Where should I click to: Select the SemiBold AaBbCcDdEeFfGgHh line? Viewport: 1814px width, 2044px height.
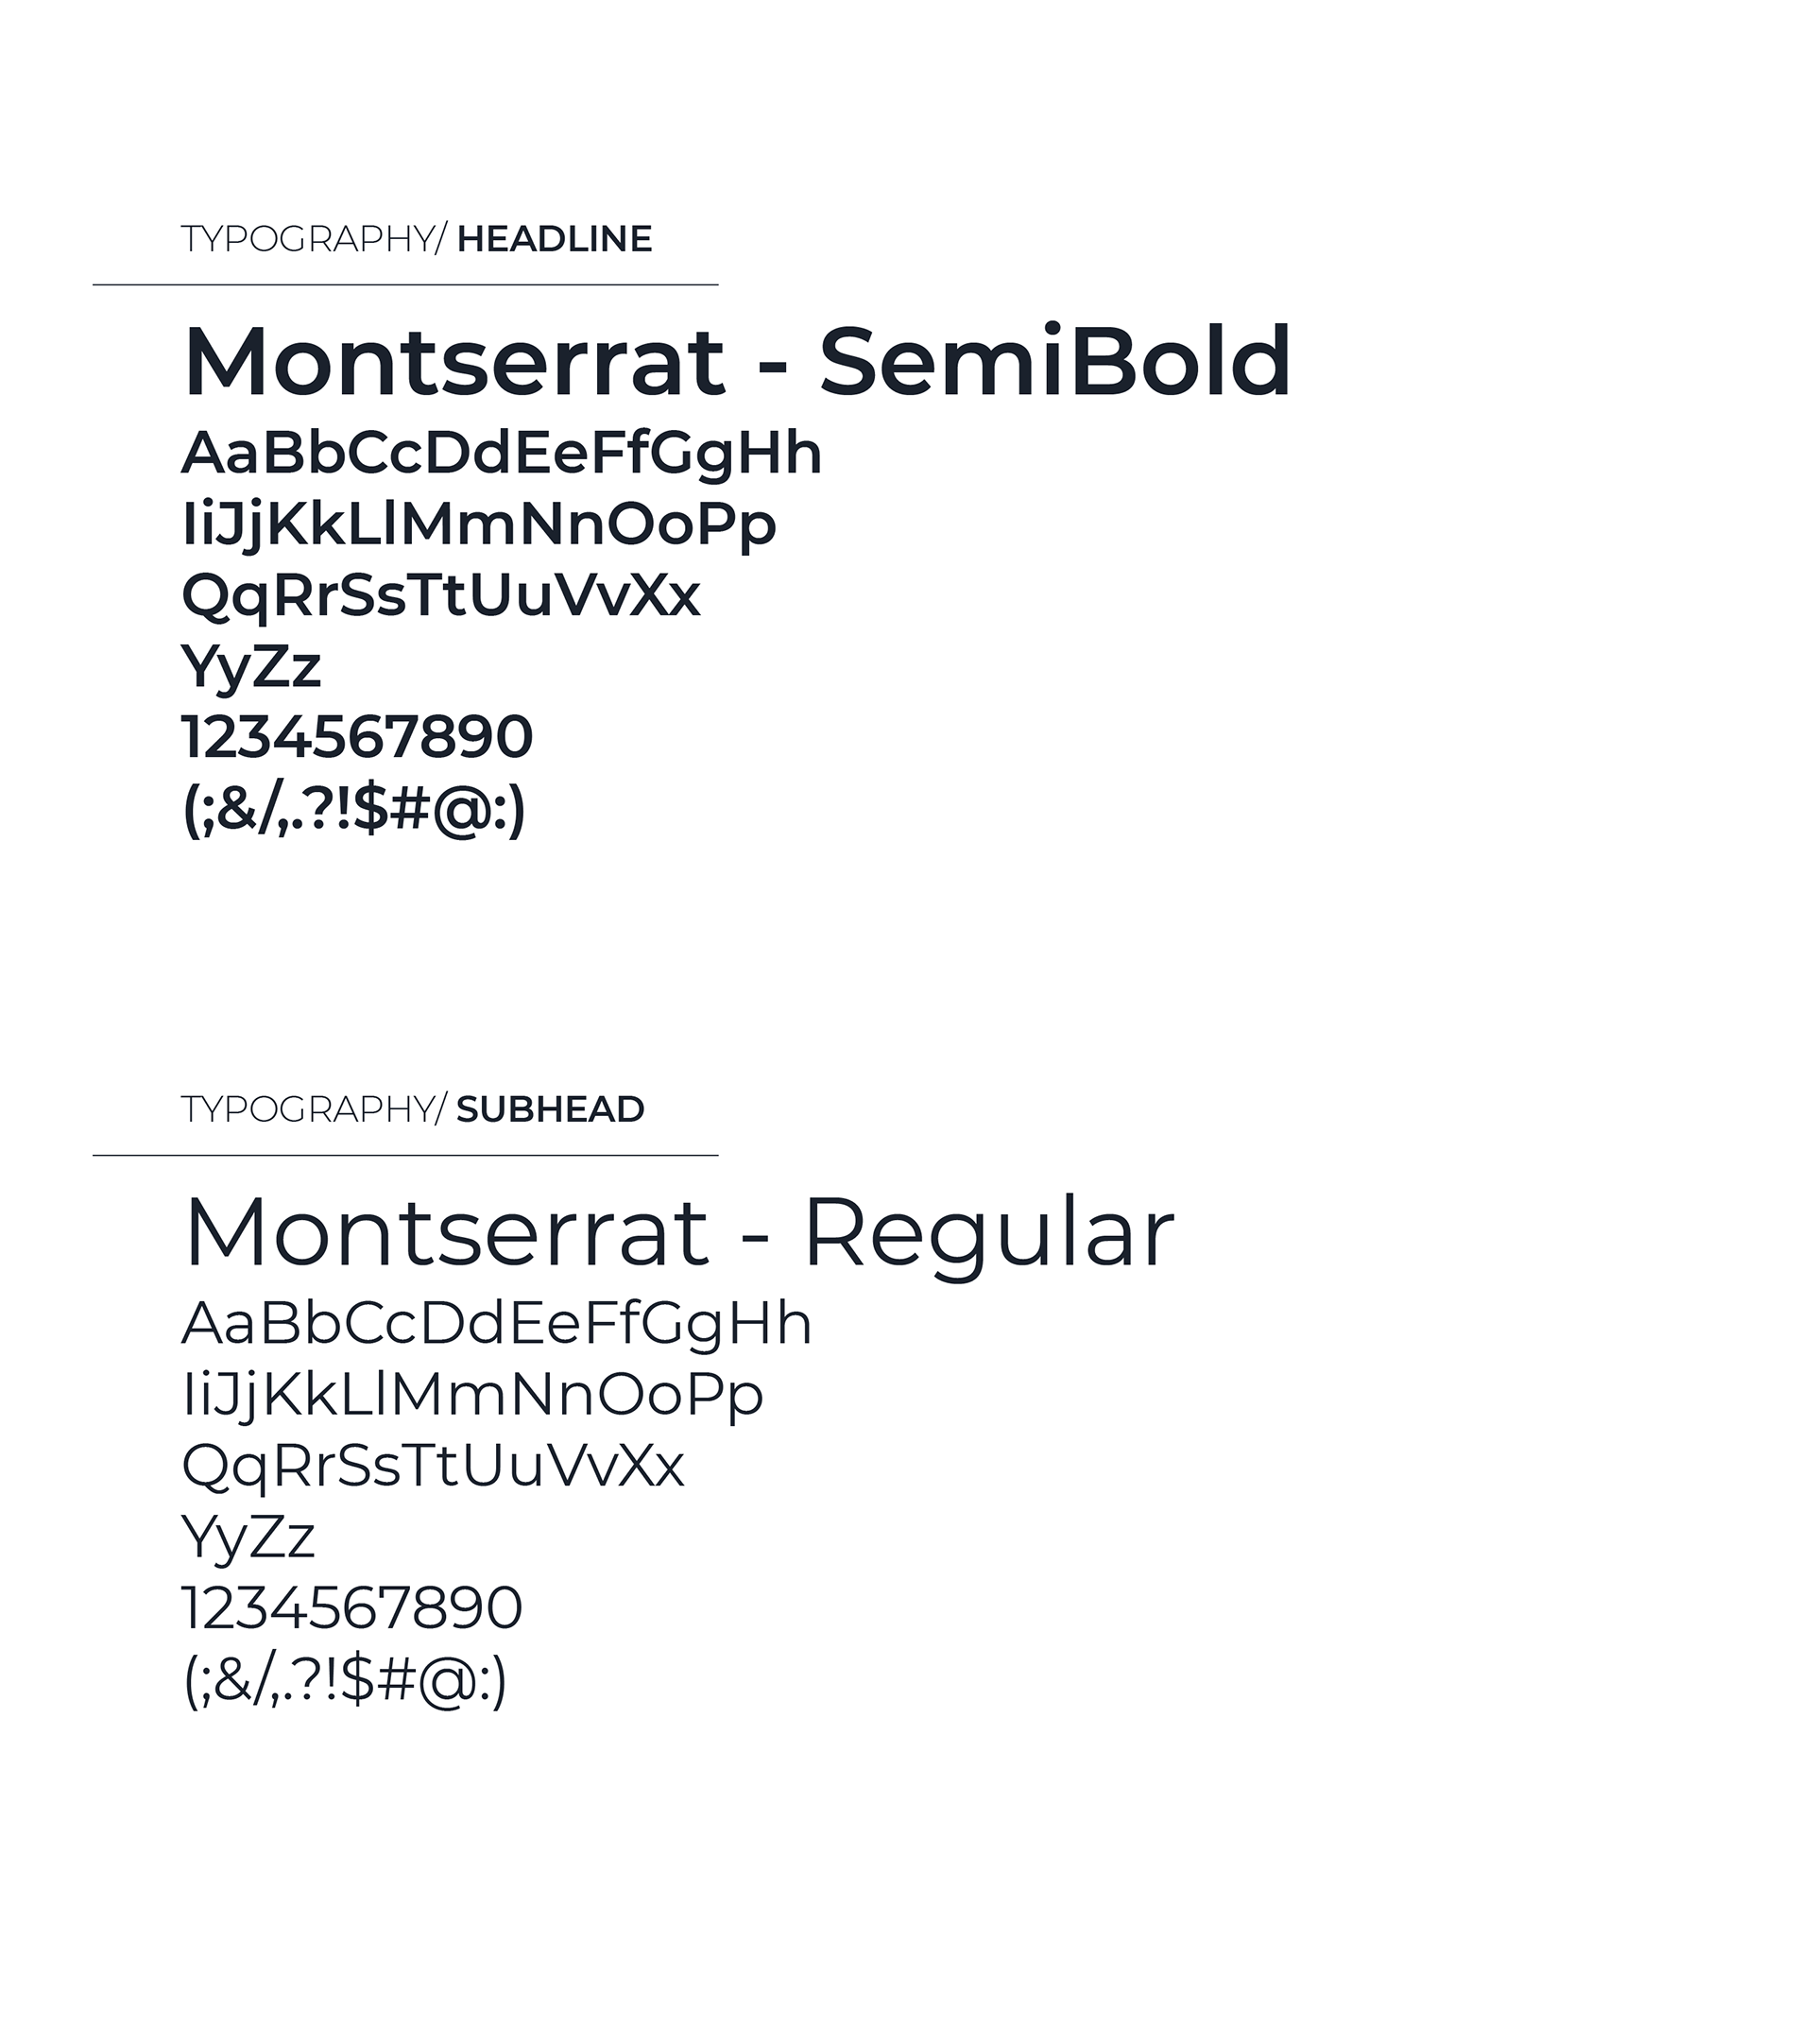coord(501,454)
